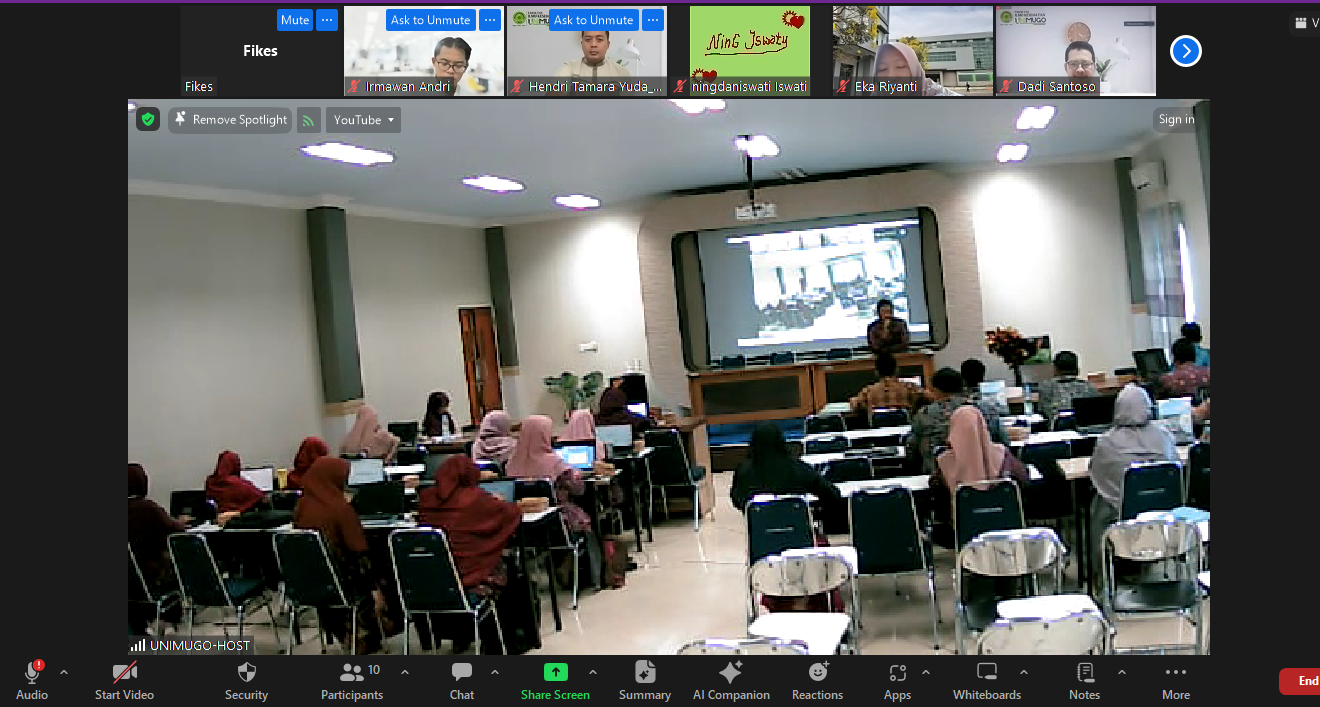The width and height of the screenshot is (1320, 707).
Task: Open Security options
Action: pyautogui.click(x=246, y=672)
